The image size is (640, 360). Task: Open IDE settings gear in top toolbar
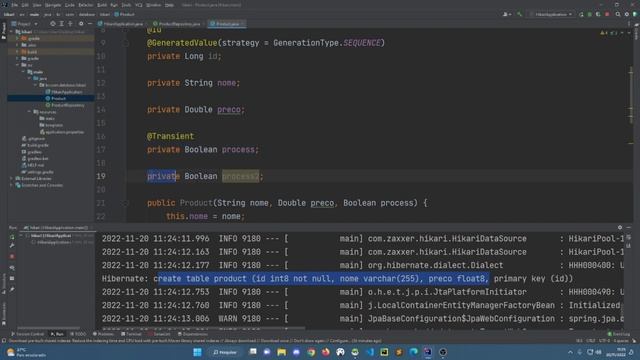coord(627,14)
